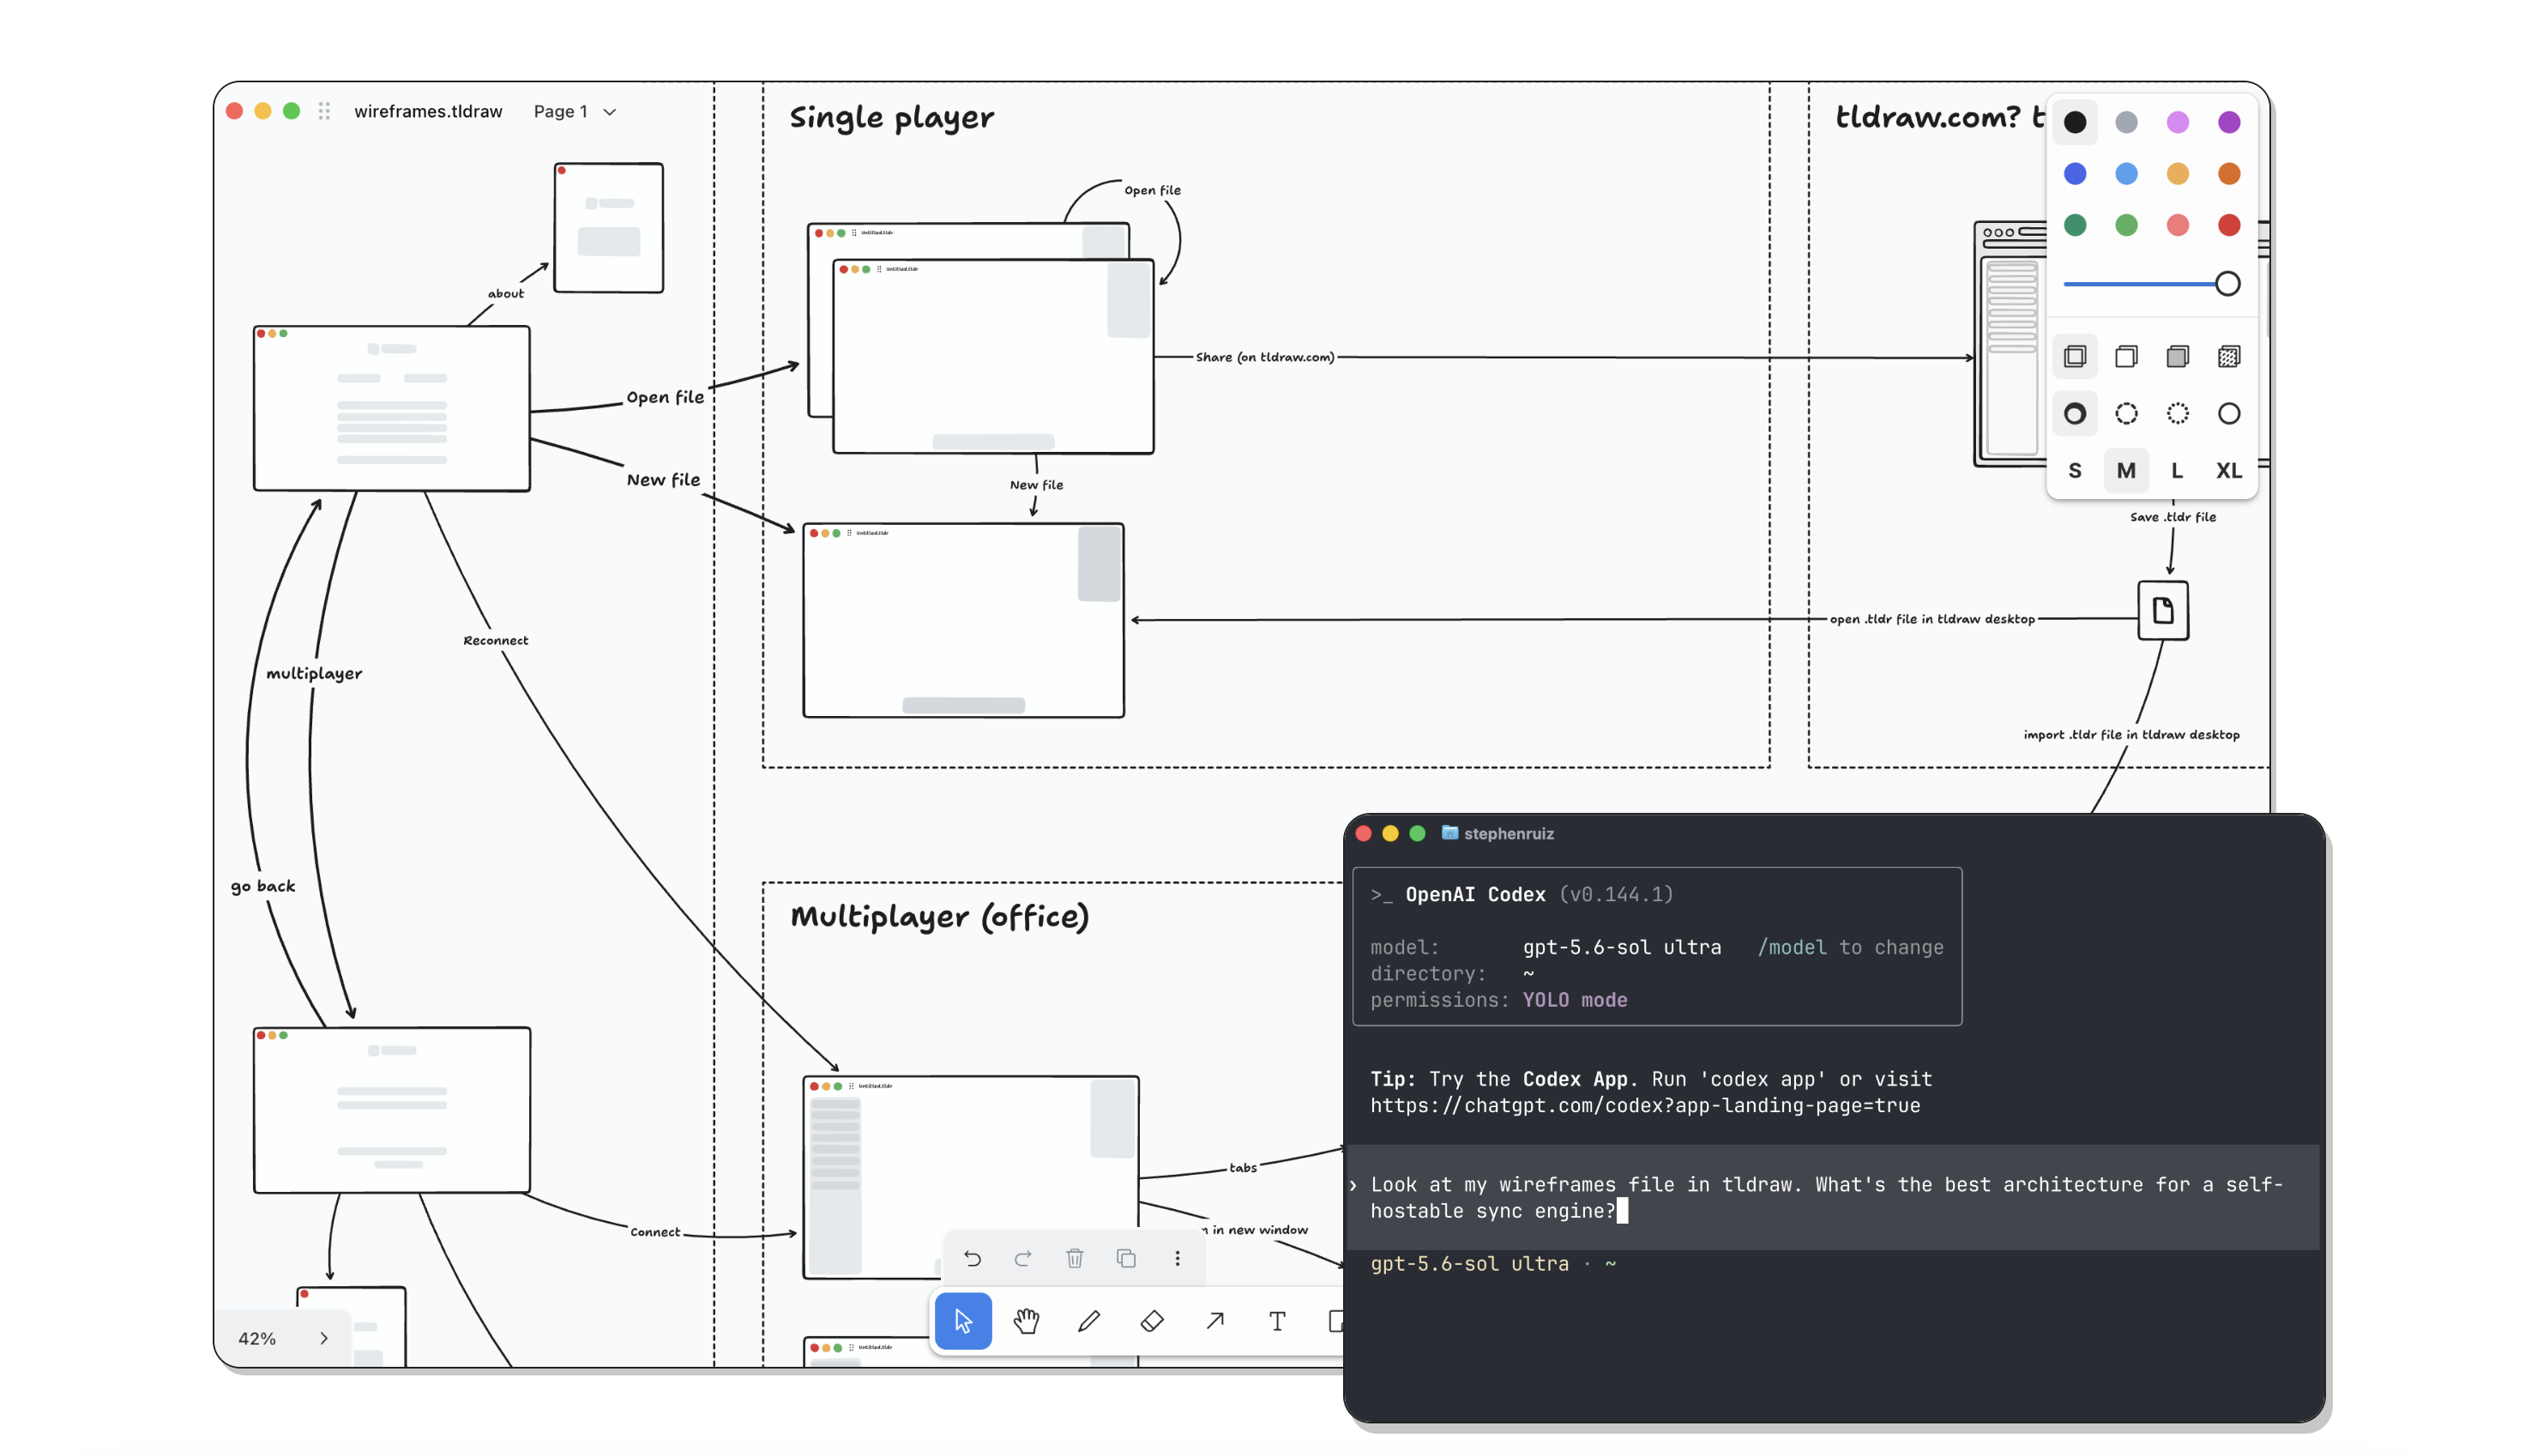Select the arrow tool
Image resolution: width=2537 pixels, height=1456 pixels.
pyautogui.click(x=1215, y=1321)
